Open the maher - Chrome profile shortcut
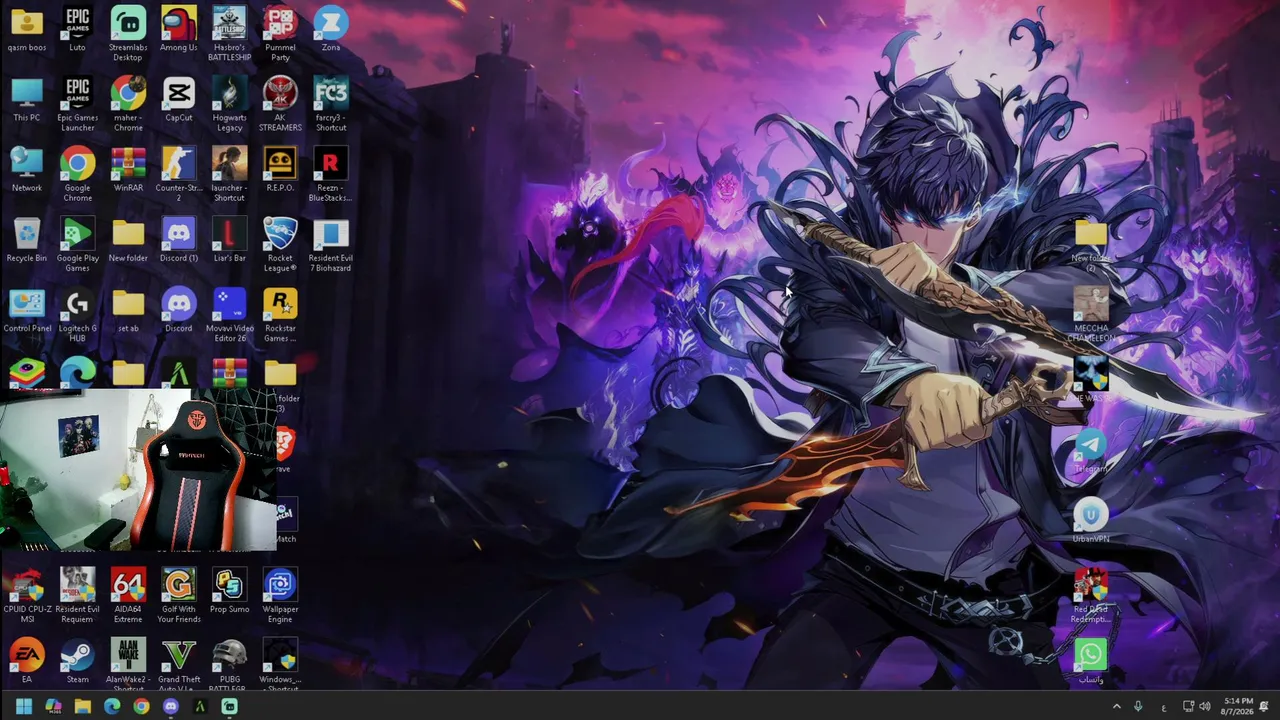This screenshot has height=720, width=1280. click(x=128, y=104)
